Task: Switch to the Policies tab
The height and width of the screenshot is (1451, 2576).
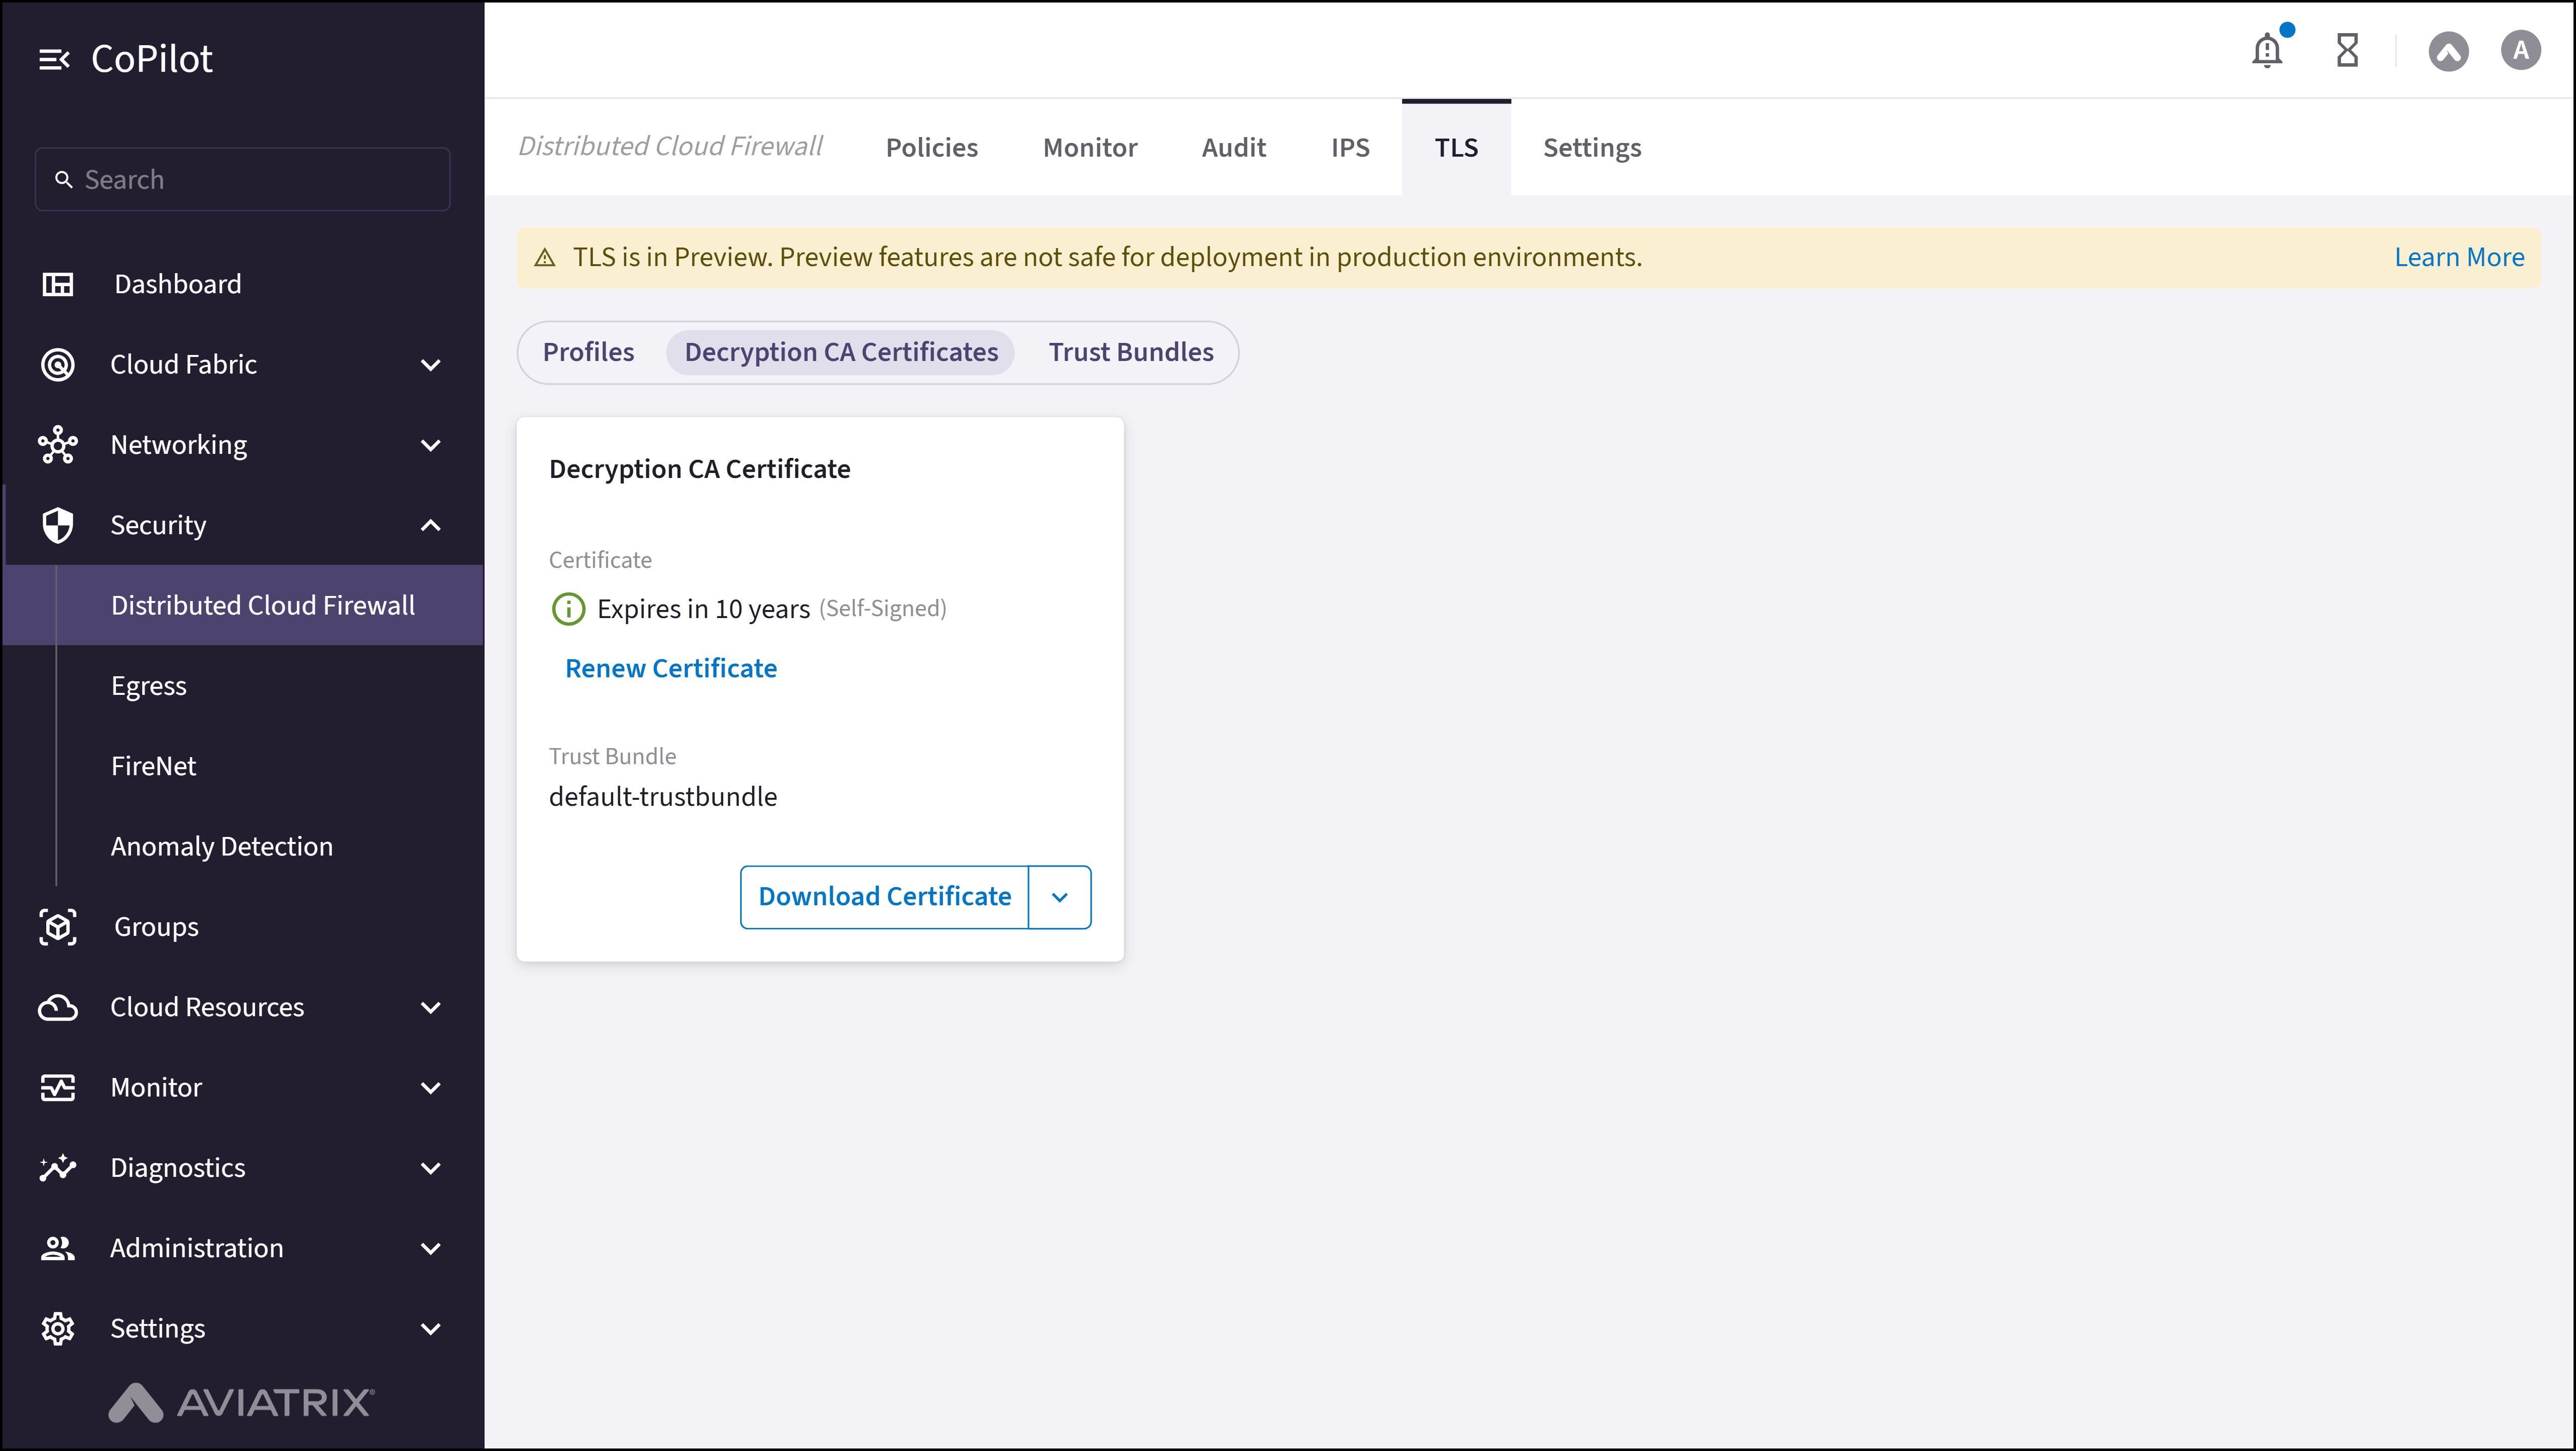Action: (x=932, y=148)
